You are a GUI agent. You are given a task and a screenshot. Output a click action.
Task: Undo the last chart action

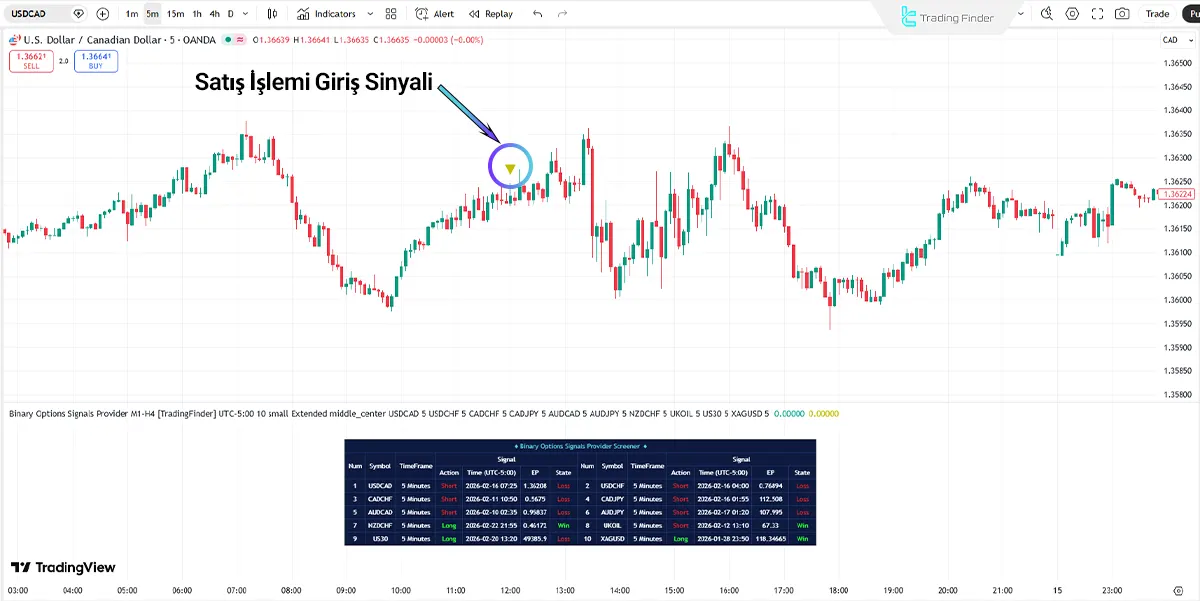coord(537,13)
